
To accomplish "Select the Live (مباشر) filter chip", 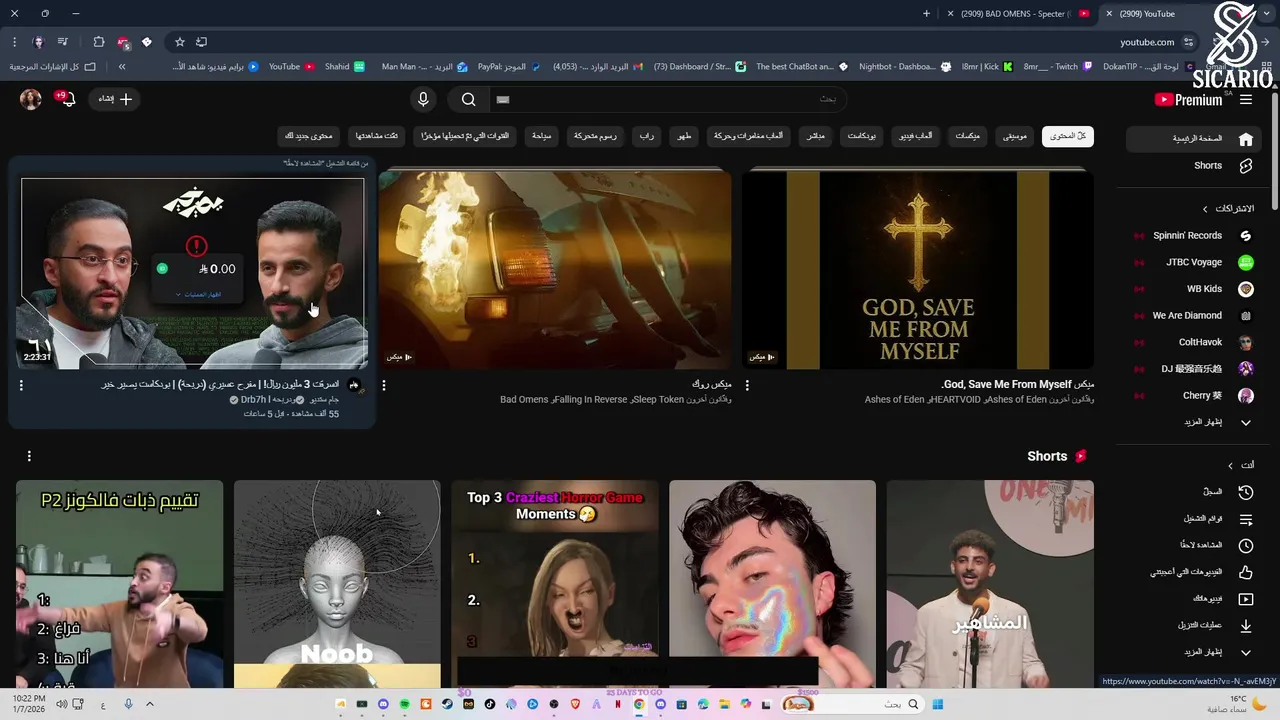I will coord(816,136).
